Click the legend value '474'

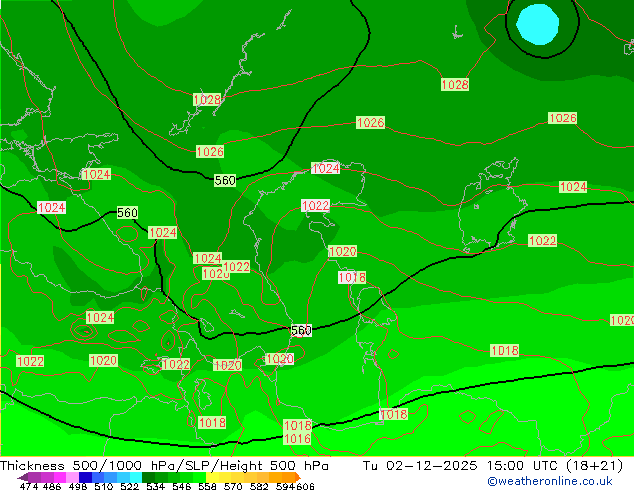(29, 486)
